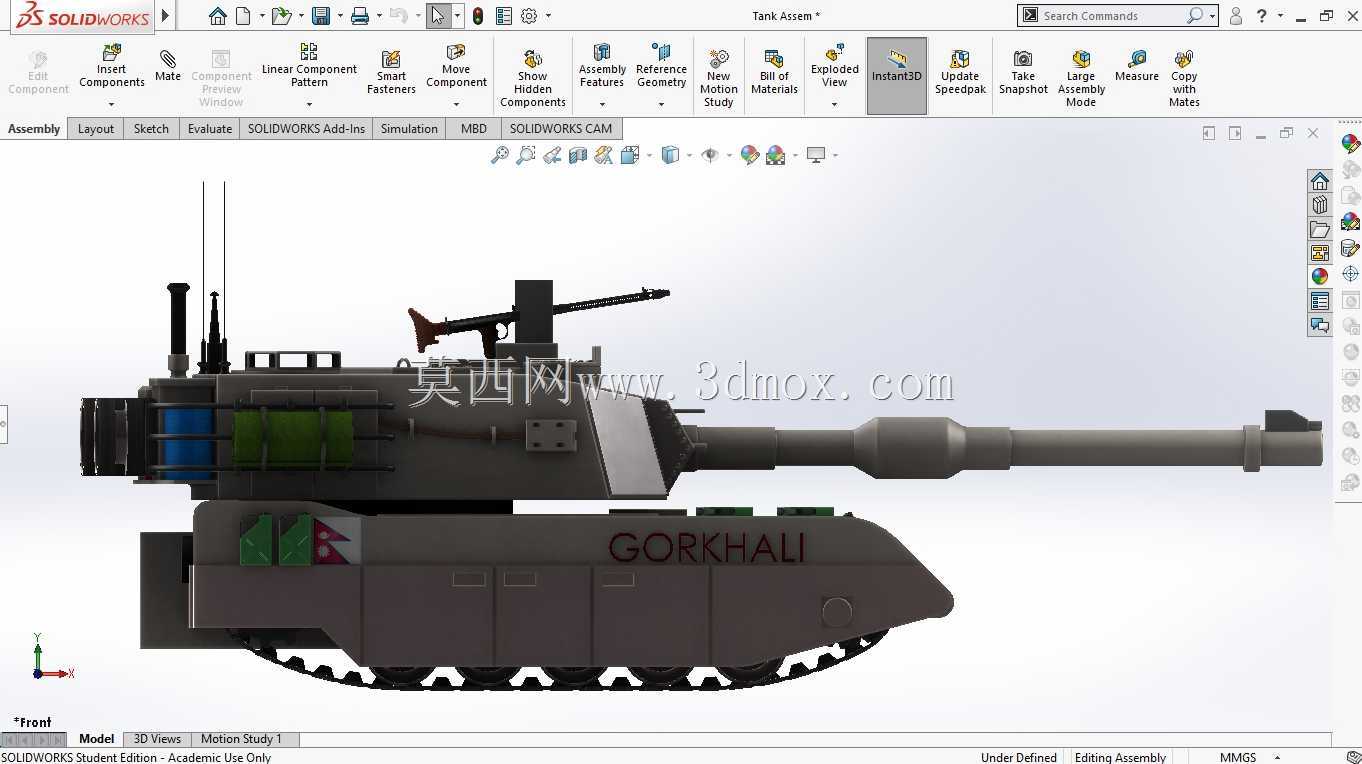
Task: Click the Print icon
Action: point(360,16)
